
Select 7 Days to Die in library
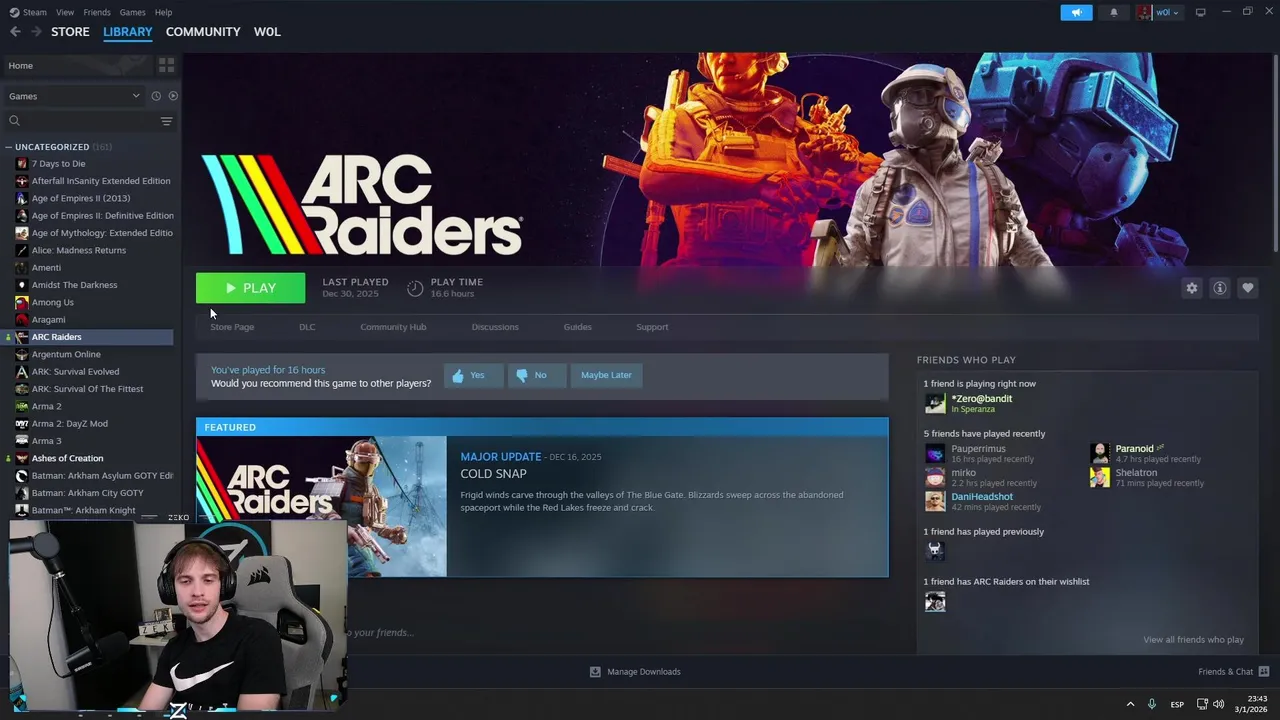click(x=58, y=164)
